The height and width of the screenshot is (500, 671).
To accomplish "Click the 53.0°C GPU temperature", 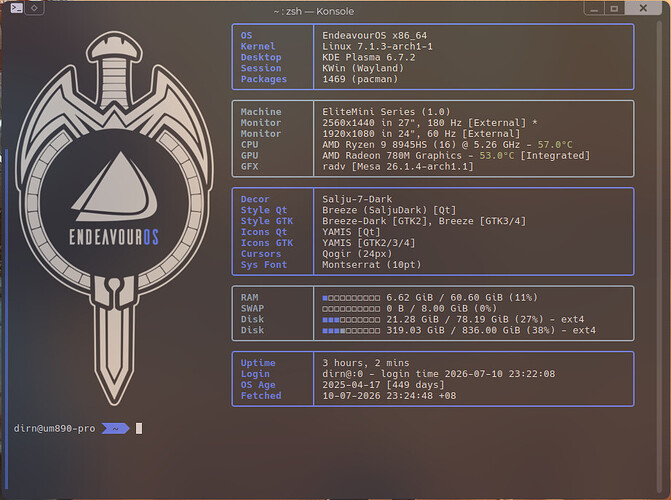I will 497,155.
